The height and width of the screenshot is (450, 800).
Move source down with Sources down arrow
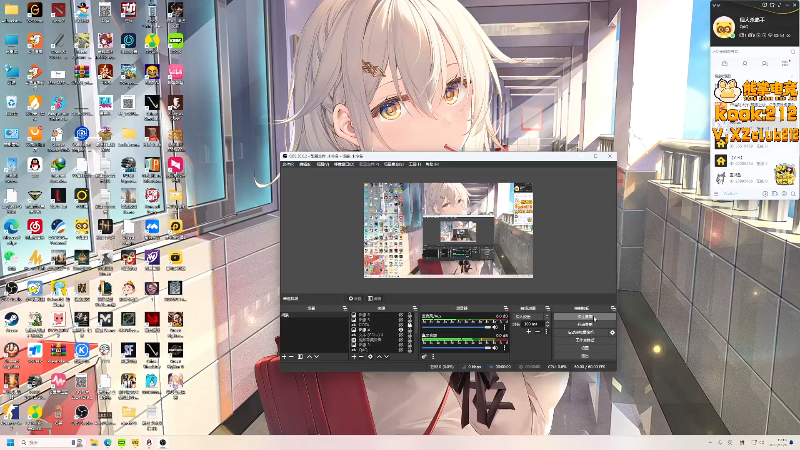(386, 357)
